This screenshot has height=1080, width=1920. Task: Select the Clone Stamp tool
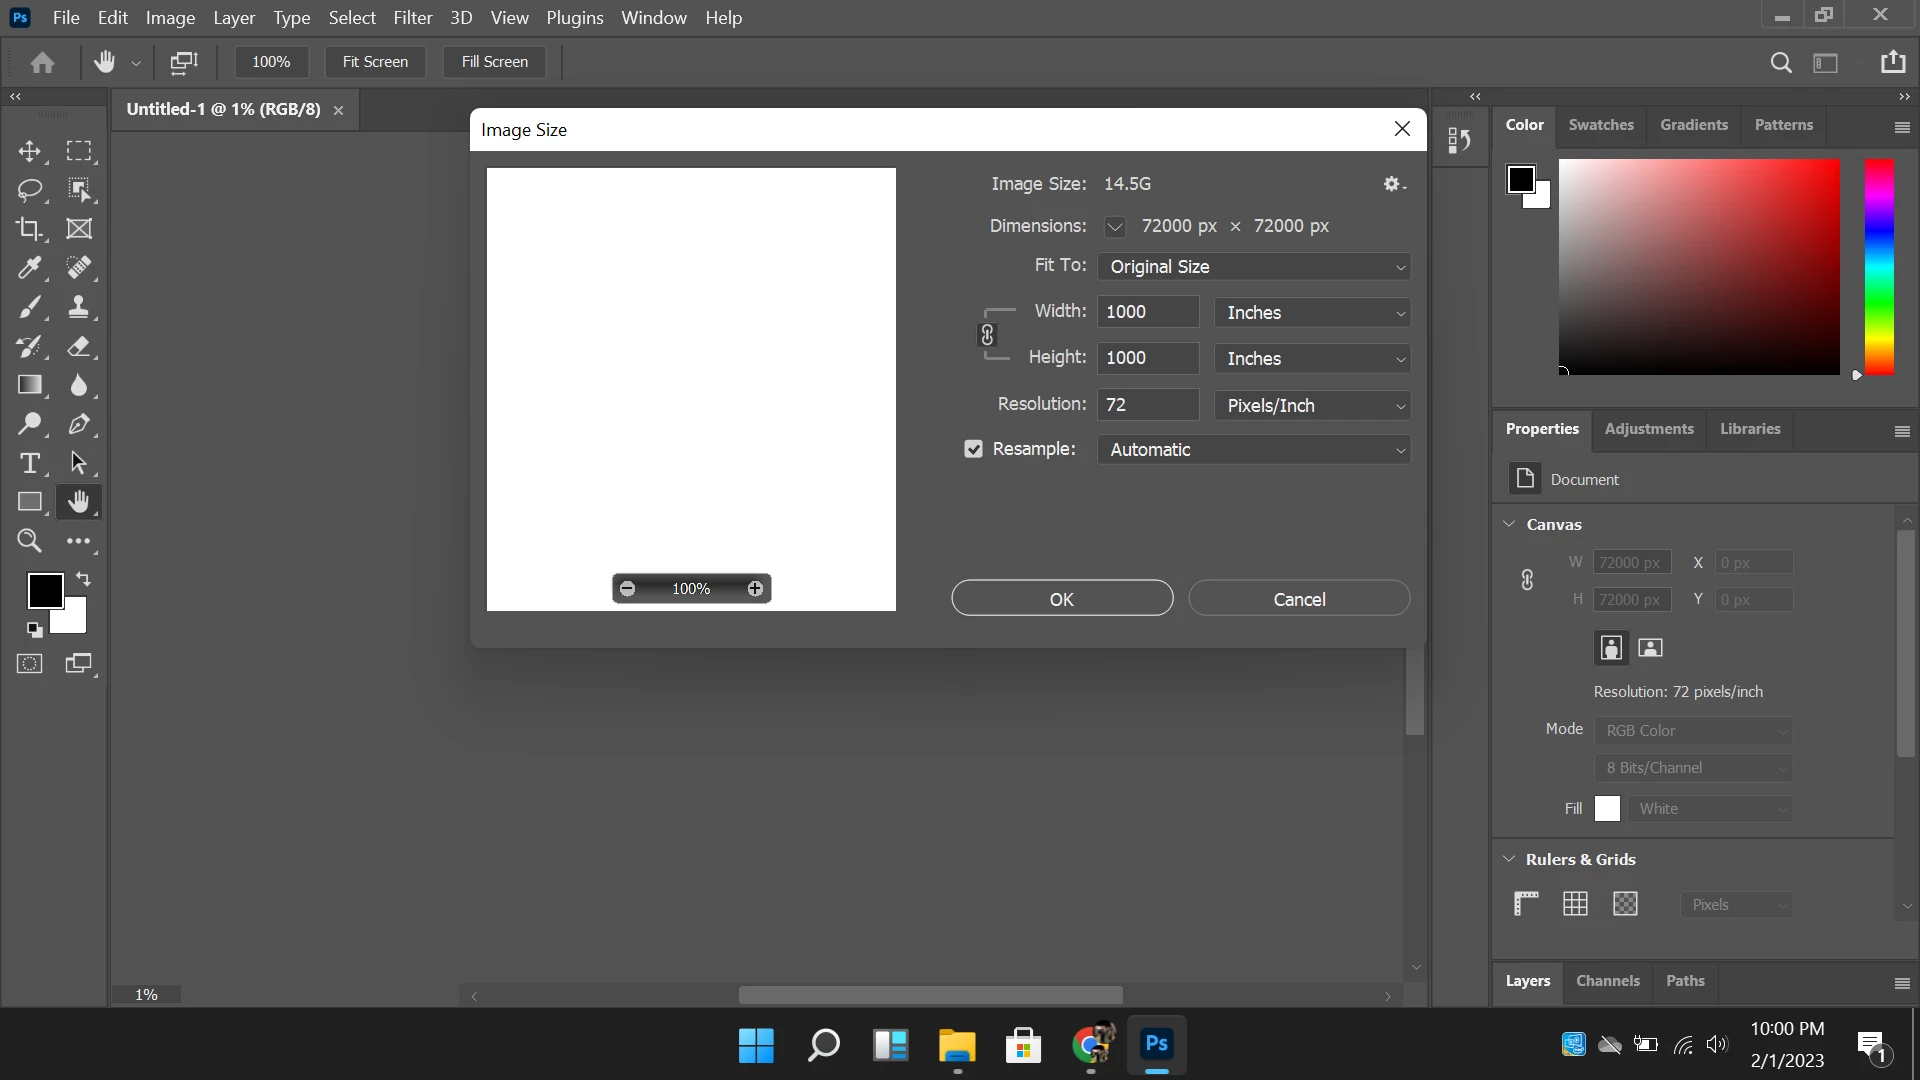pos(79,307)
